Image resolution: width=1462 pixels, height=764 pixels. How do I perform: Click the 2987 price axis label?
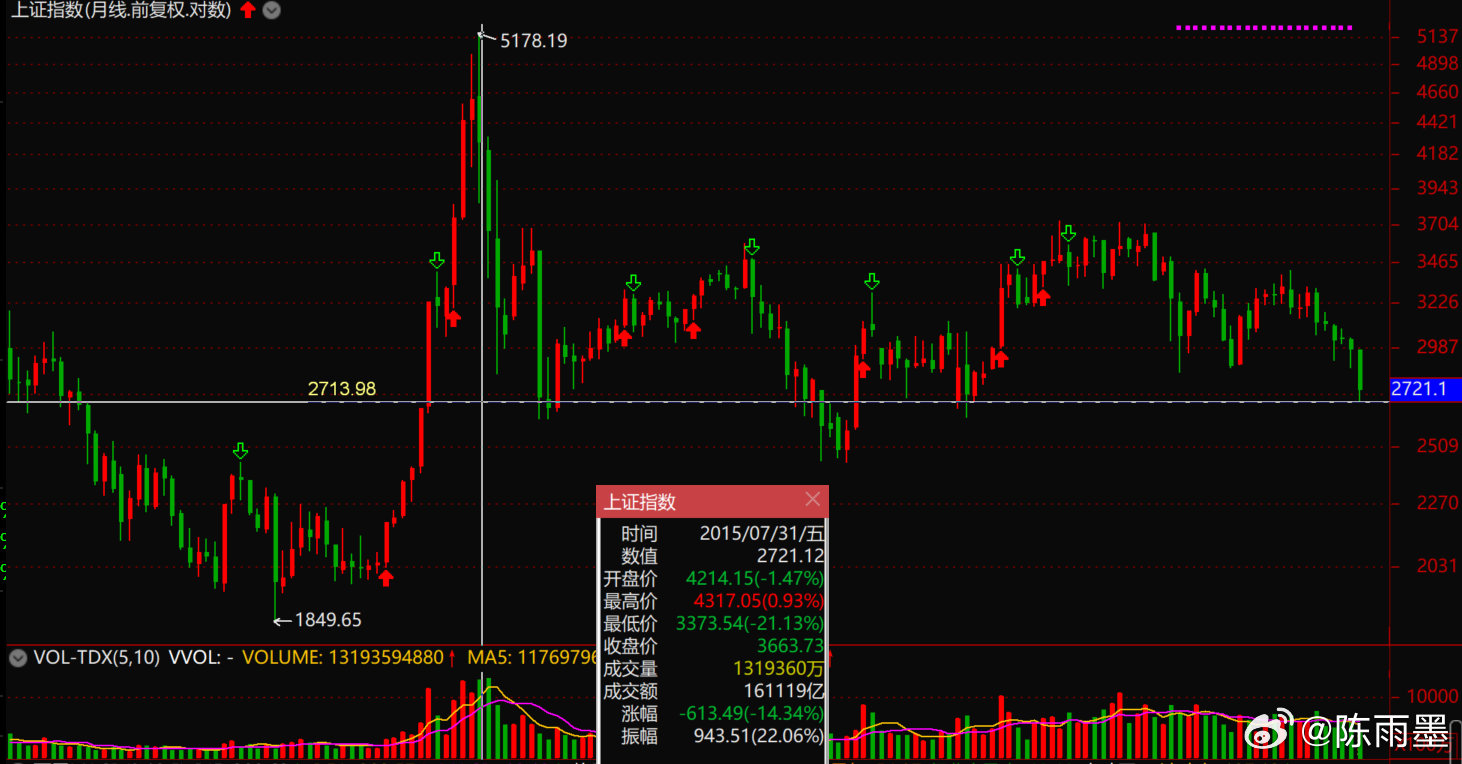(x=1438, y=346)
